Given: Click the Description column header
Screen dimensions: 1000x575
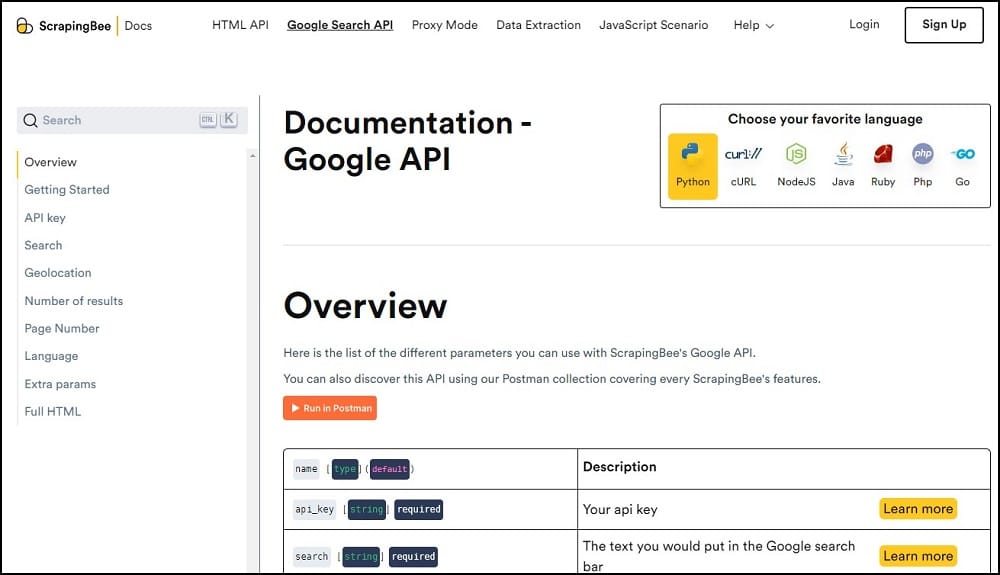Looking at the screenshot, I should click(619, 467).
